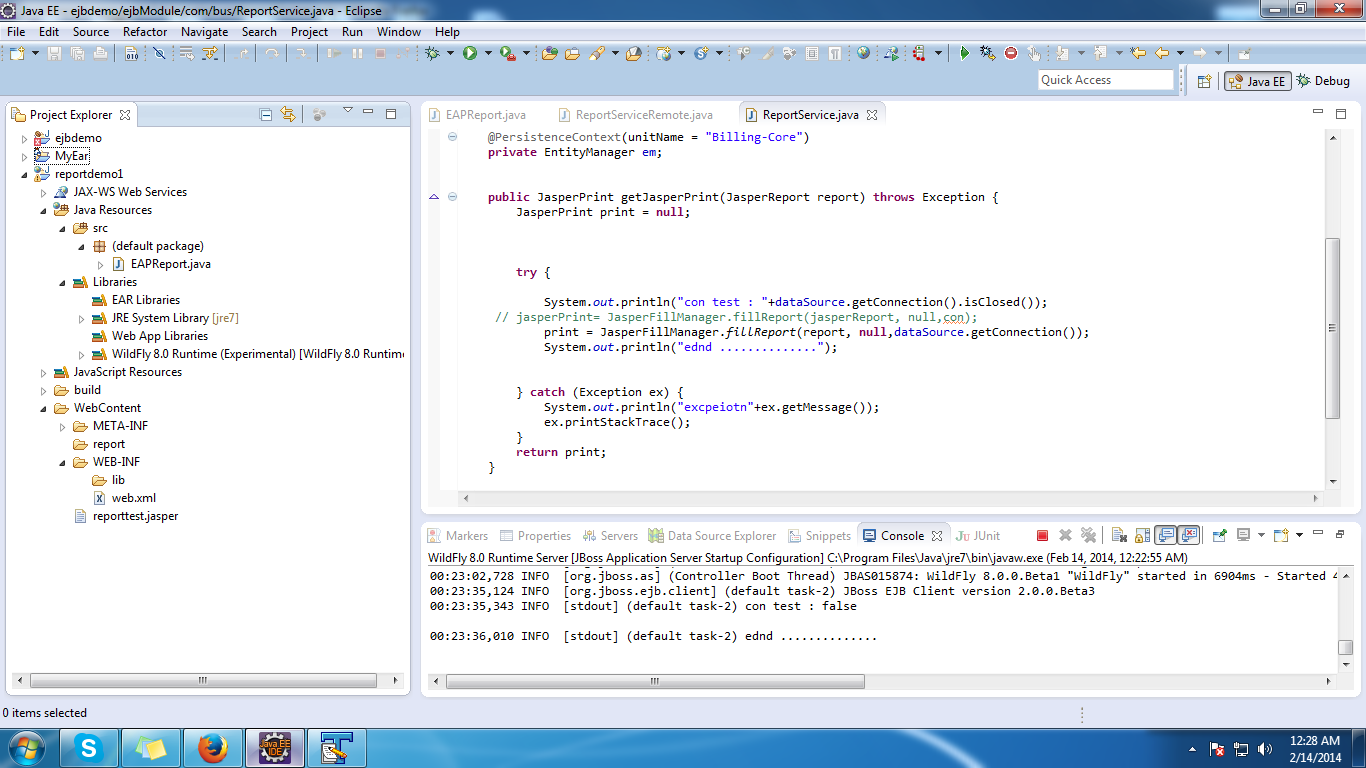
Task: Toggle the fold marker beside getJasperPrint method
Action: 452,197
